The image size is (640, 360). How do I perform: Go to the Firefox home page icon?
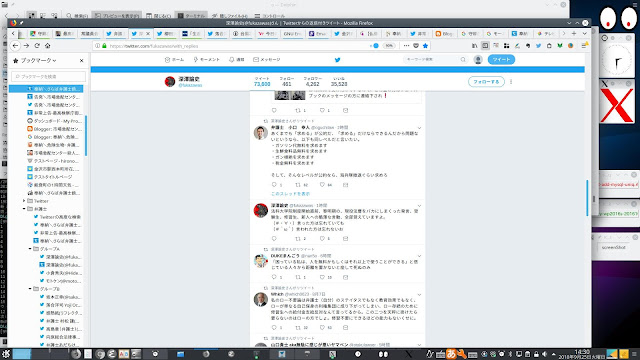(48, 46)
